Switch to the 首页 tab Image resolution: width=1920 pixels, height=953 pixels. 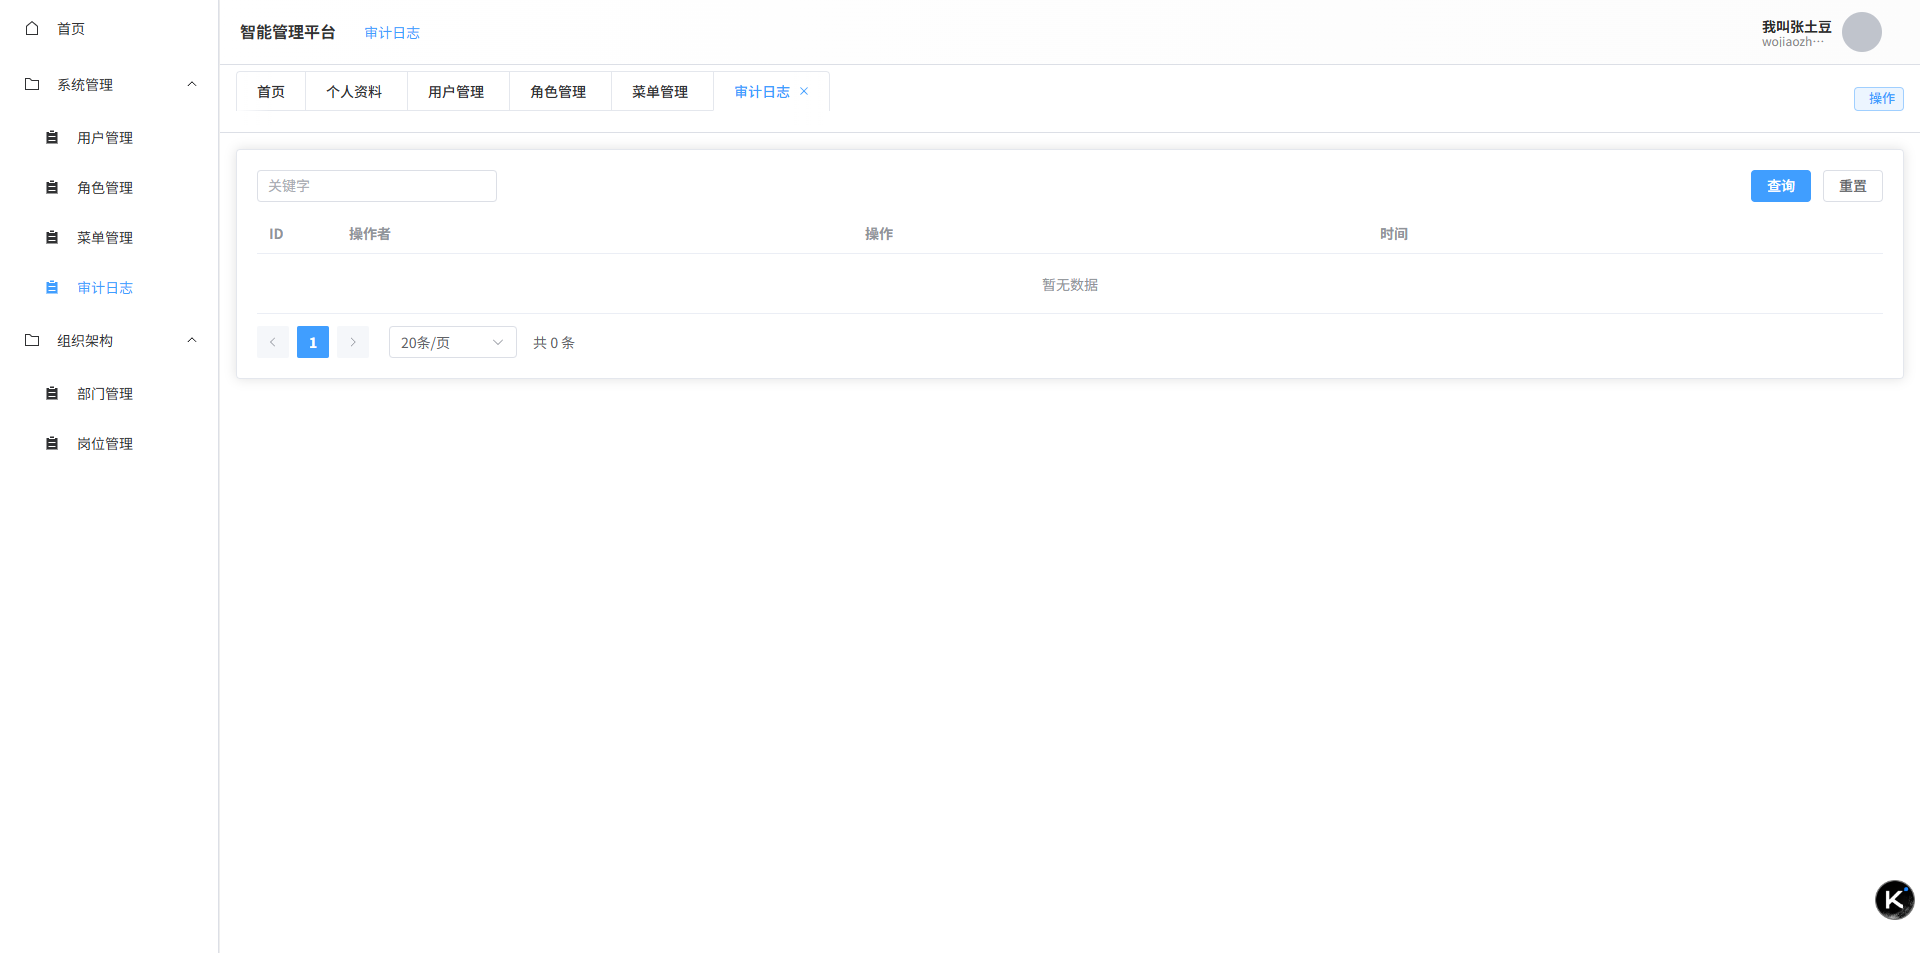click(271, 91)
